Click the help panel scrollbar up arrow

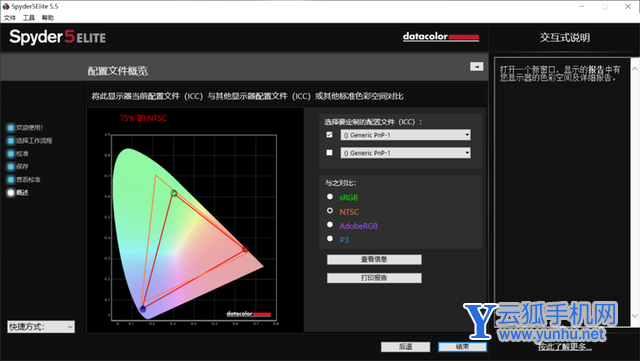(635, 69)
